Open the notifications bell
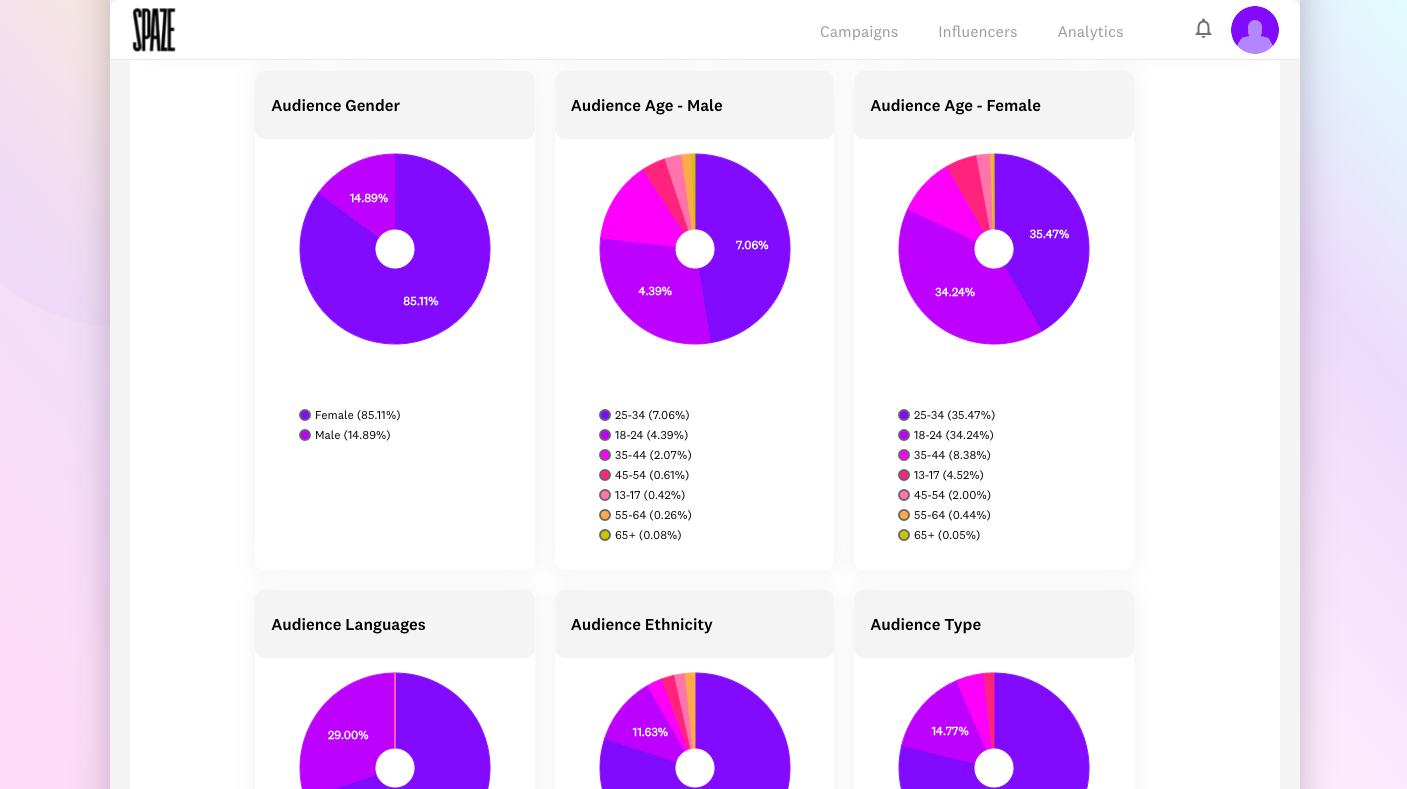Image resolution: width=1407 pixels, height=789 pixels. tap(1203, 29)
